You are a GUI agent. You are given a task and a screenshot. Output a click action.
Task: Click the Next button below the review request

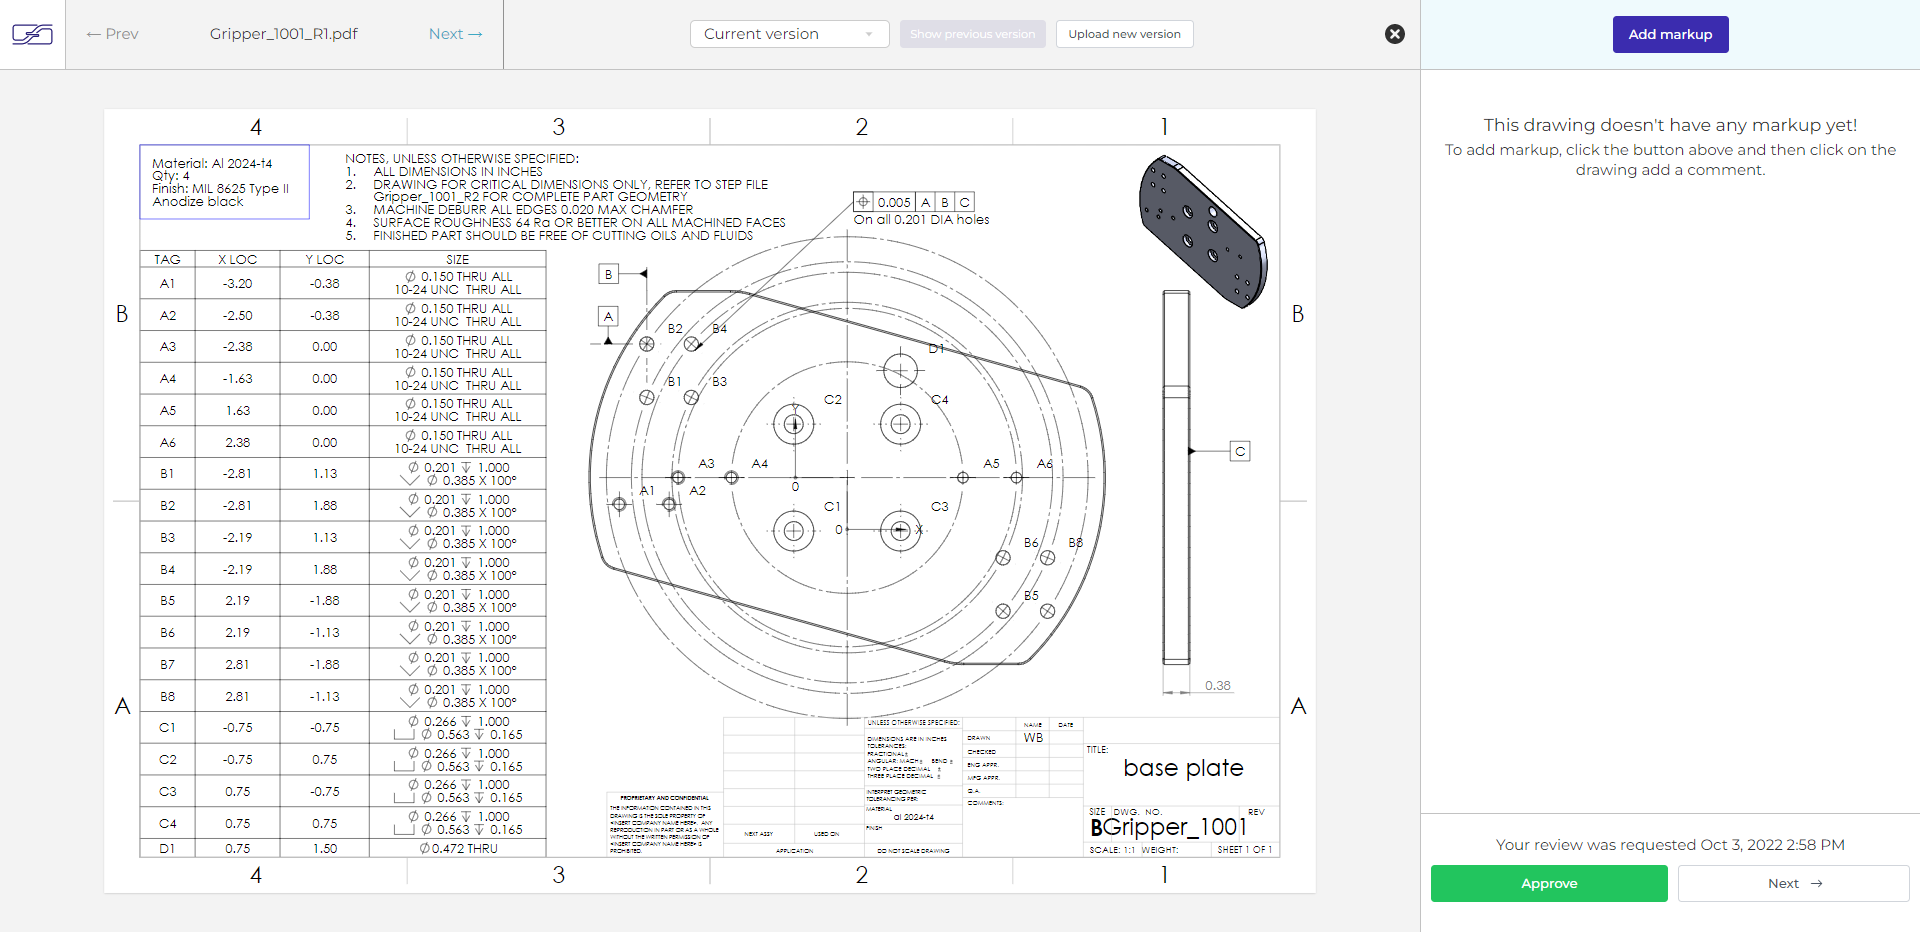click(1793, 883)
